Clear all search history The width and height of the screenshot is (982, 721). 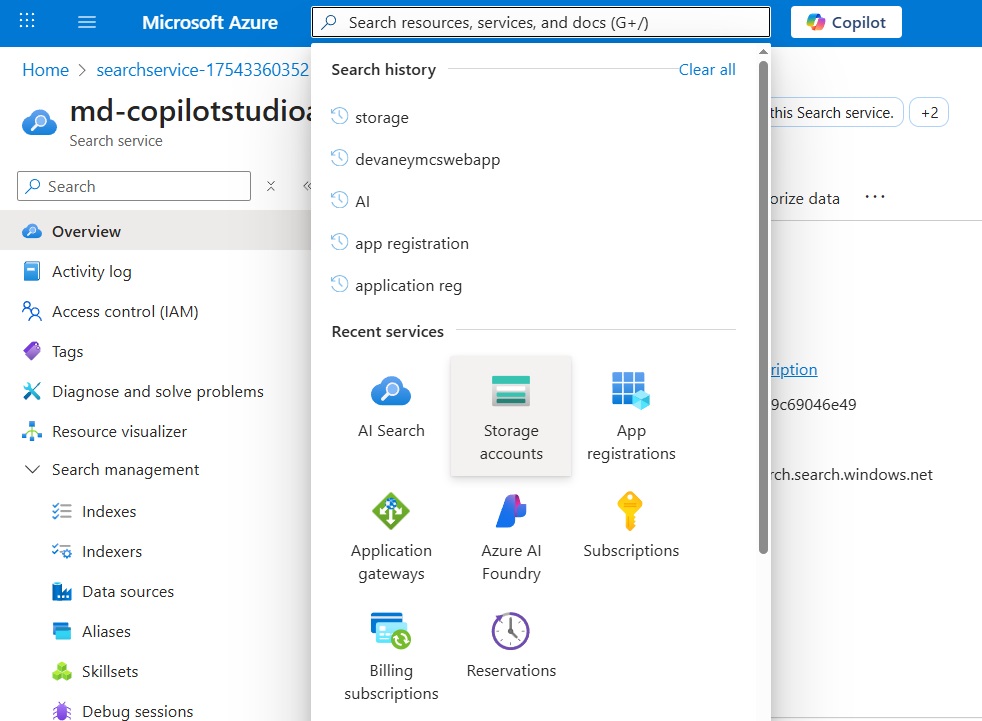click(707, 70)
